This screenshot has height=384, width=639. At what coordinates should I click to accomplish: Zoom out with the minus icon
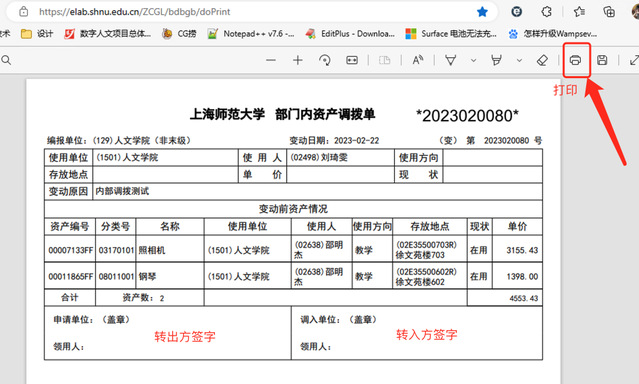point(271,60)
